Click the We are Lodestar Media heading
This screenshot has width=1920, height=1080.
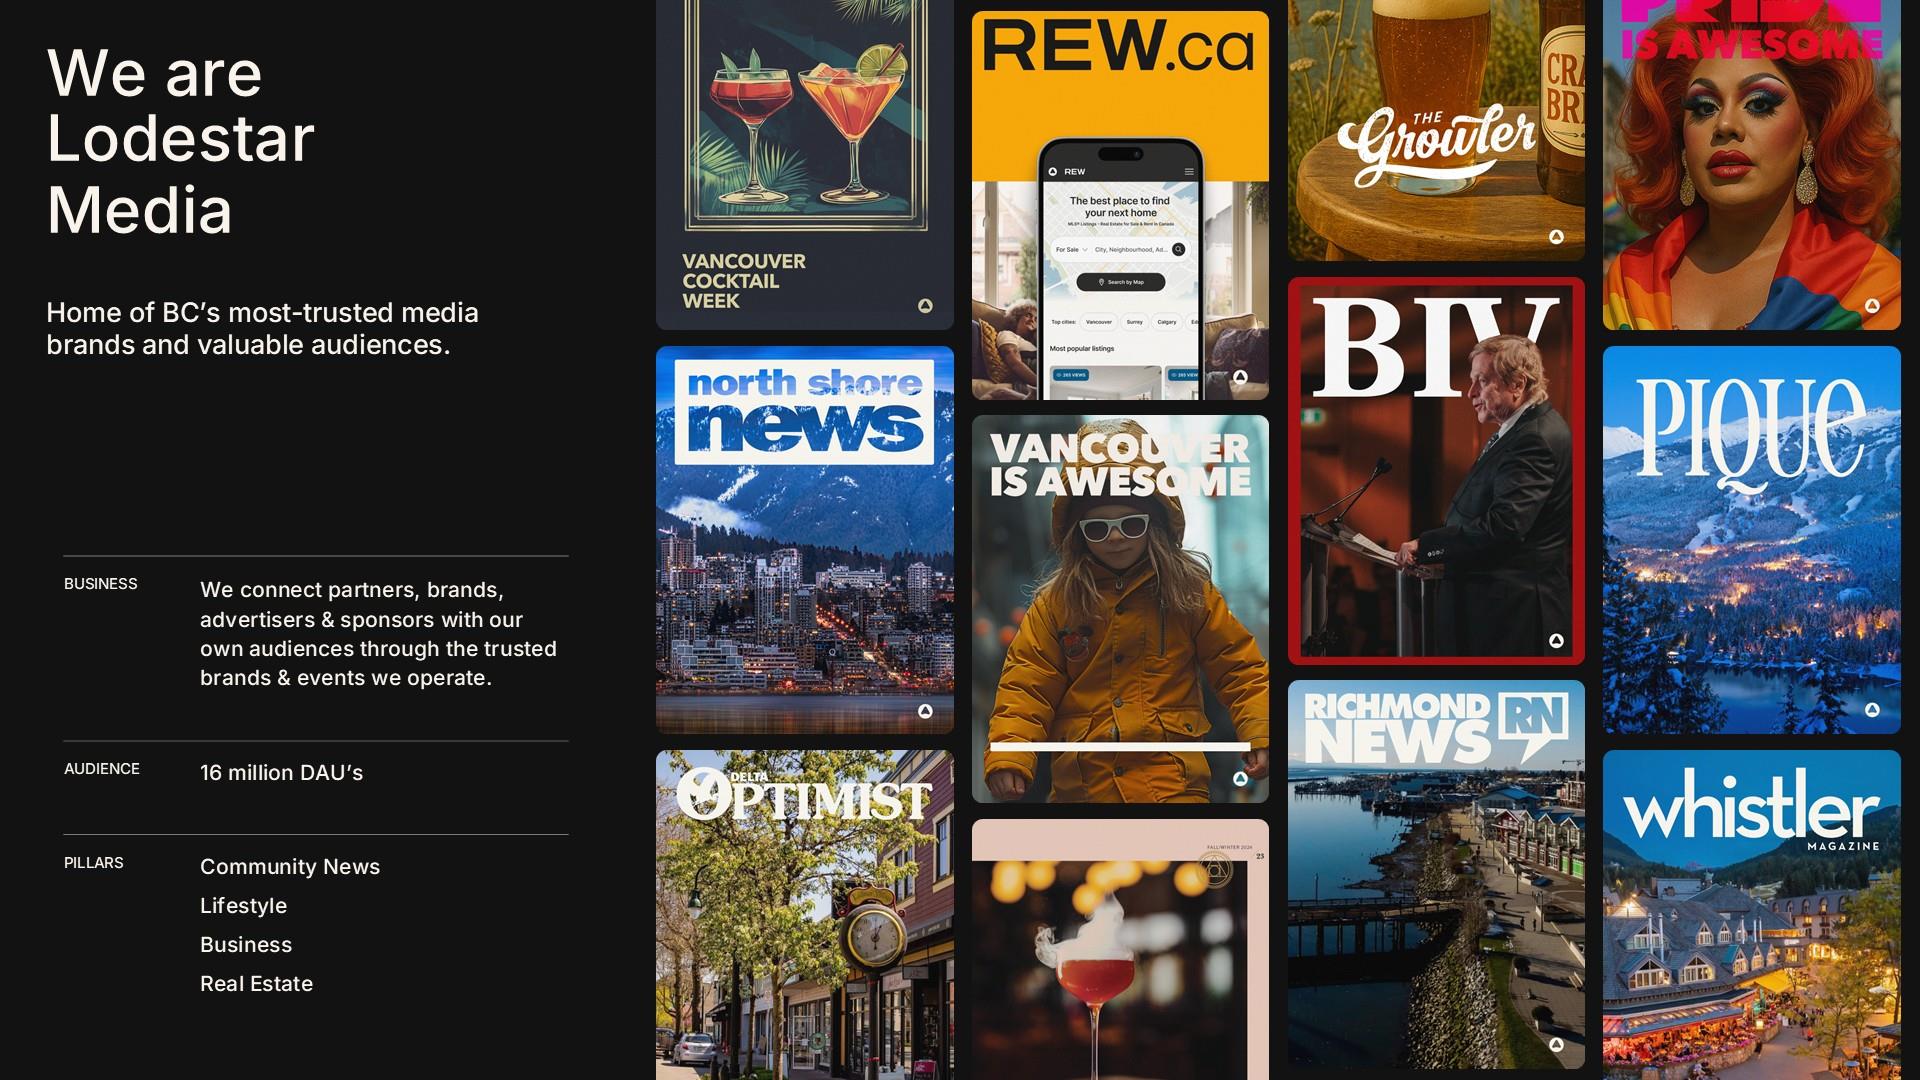click(x=180, y=140)
